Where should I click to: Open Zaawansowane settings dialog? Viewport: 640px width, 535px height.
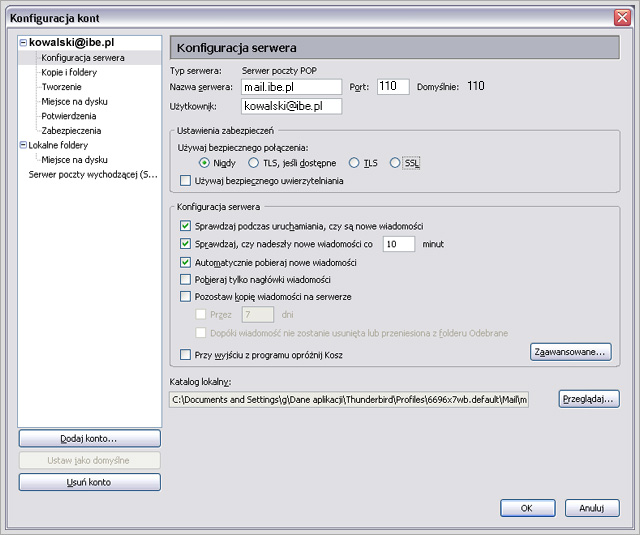click(570, 352)
